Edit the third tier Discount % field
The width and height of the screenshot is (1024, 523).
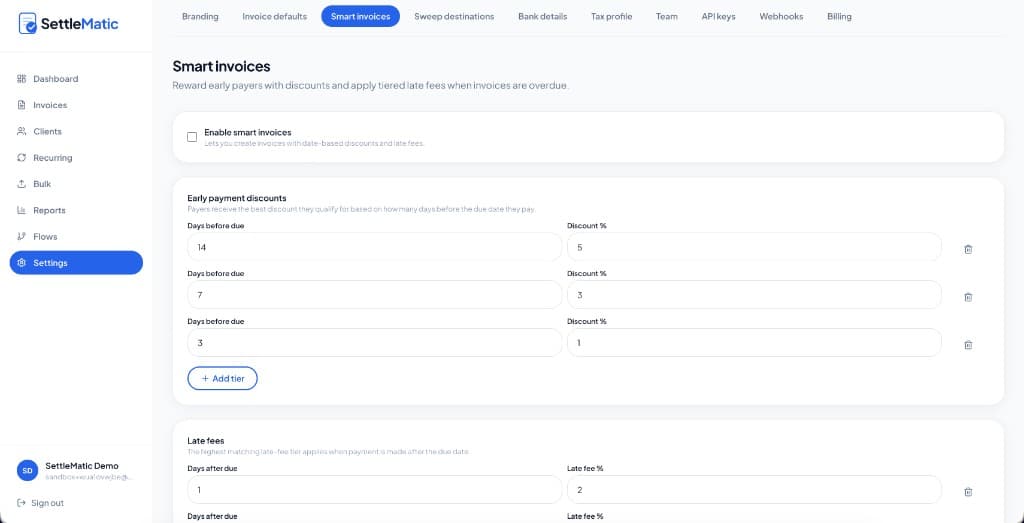click(x=754, y=343)
